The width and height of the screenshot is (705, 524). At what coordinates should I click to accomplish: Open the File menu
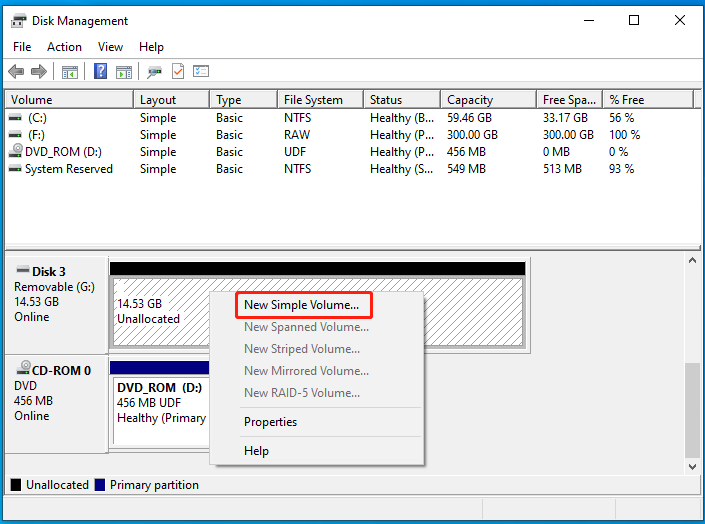(22, 47)
